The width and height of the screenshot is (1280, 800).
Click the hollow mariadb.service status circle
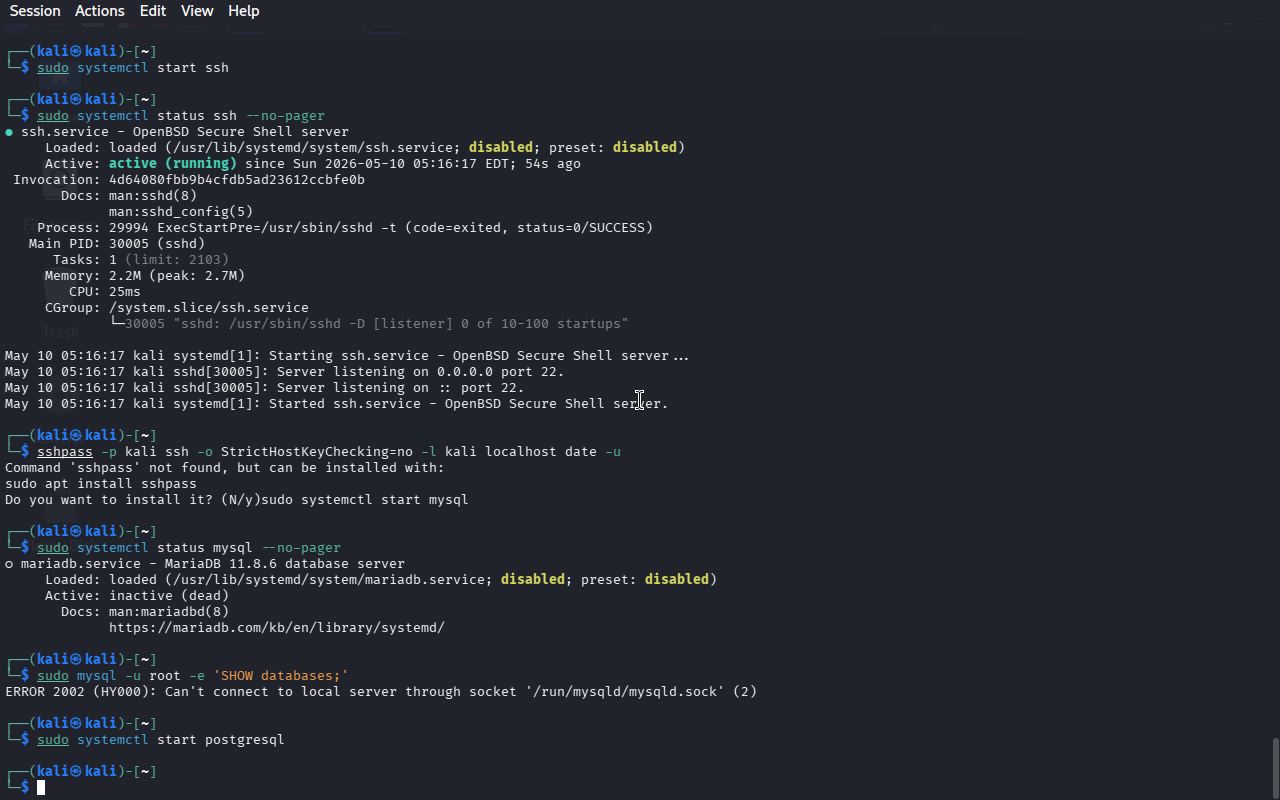pyautogui.click(x=9, y=564)
